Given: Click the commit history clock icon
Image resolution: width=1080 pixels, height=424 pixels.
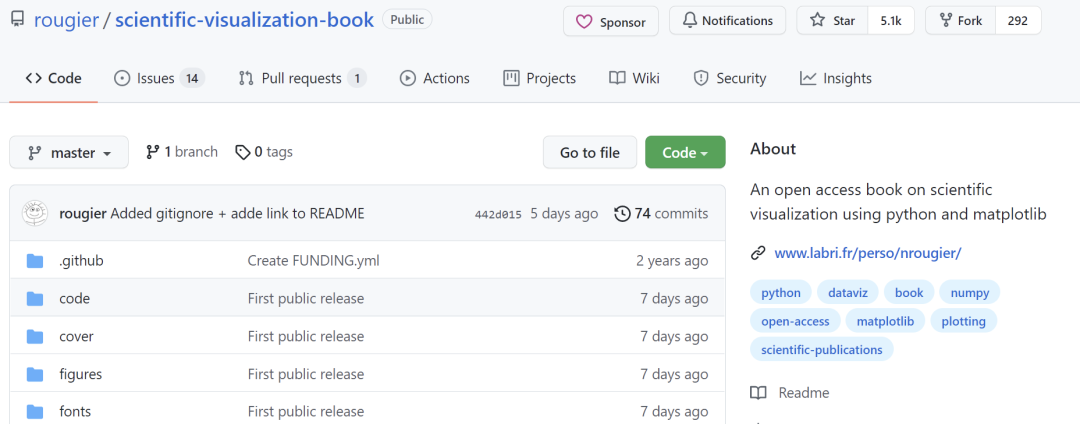Looking at the screenshot, I should 622,213.
